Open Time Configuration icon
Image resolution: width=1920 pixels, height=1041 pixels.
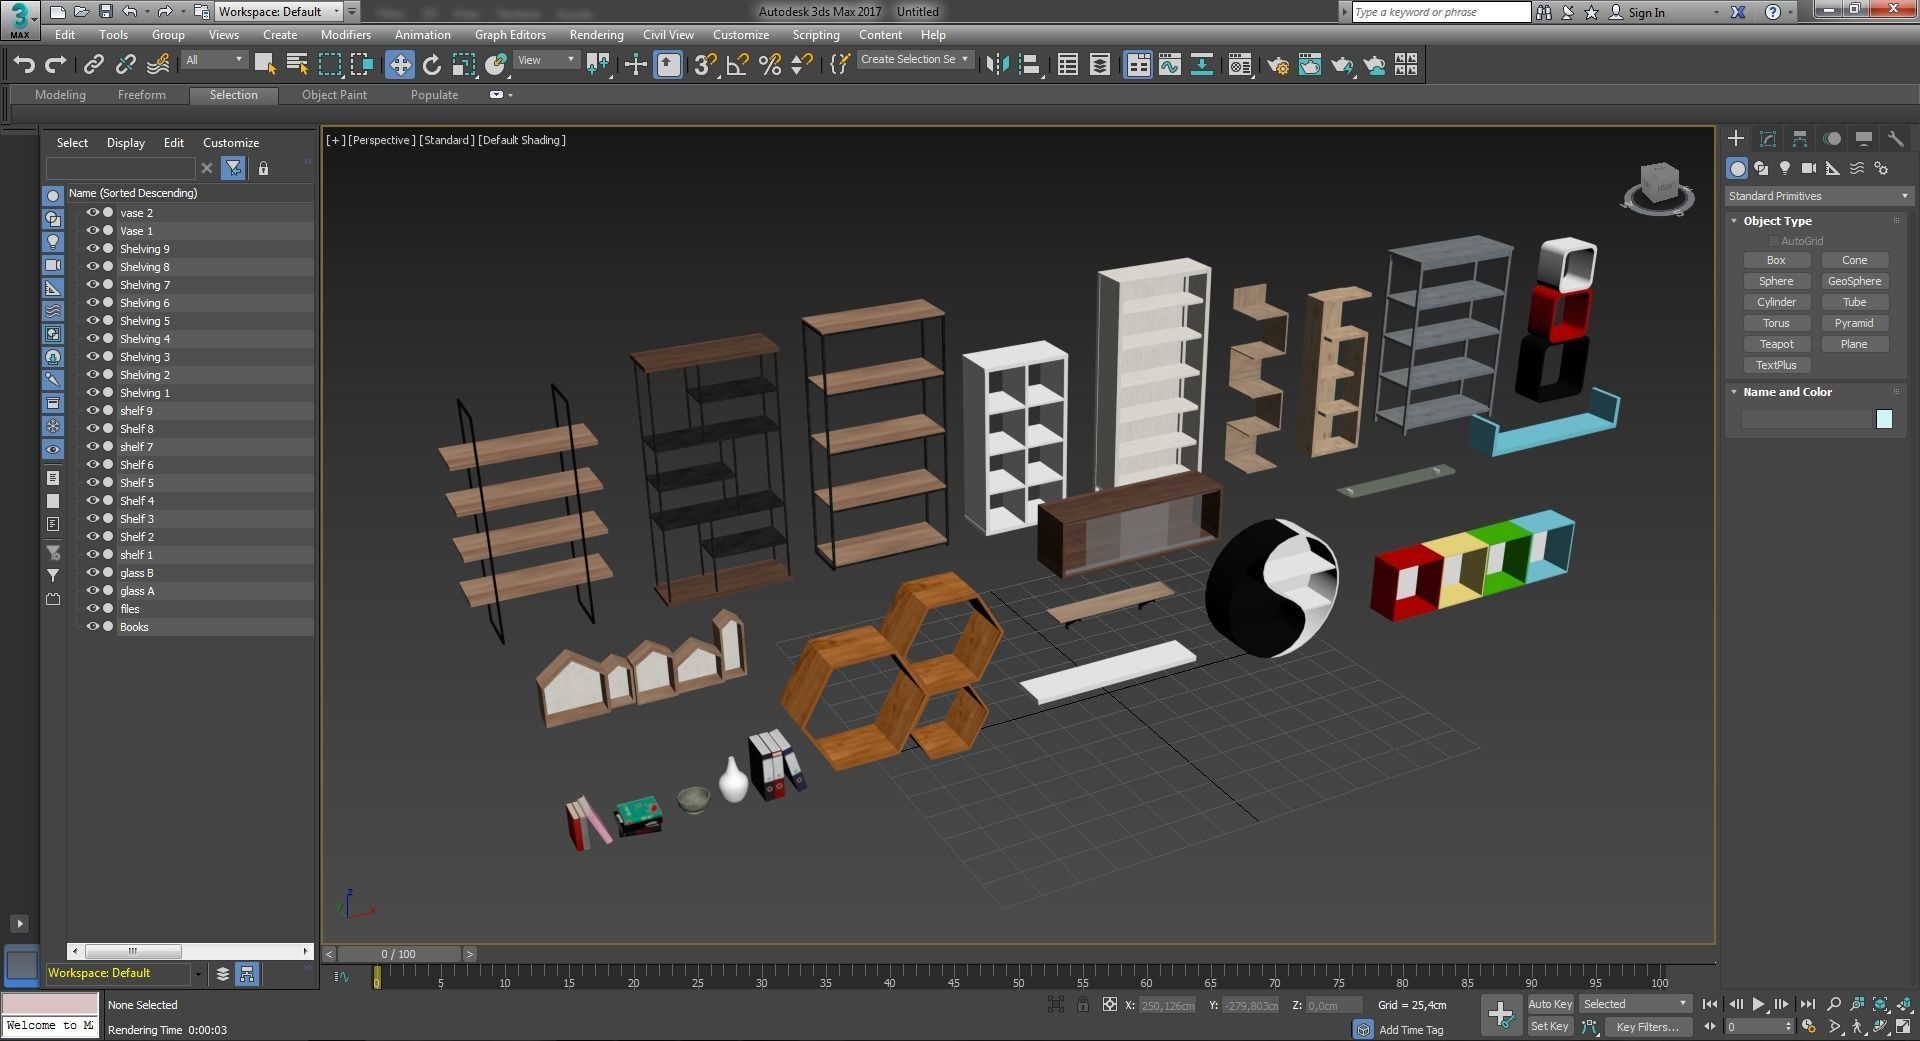1809,1026
